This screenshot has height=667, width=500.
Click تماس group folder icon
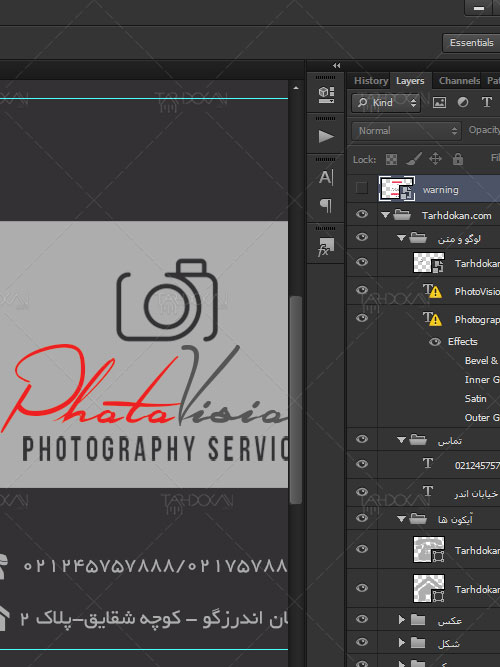(418, 439)
